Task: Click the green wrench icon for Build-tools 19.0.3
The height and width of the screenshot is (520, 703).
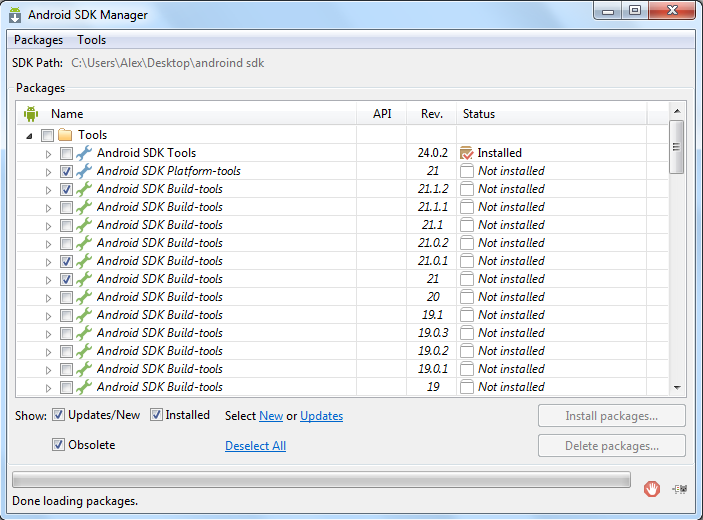Action: 84,333
